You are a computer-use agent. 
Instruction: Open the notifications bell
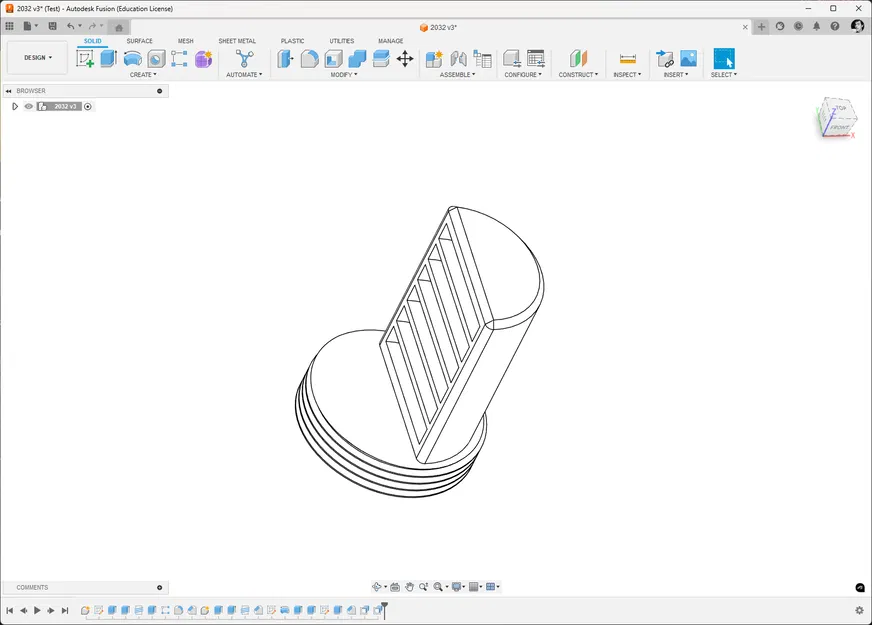click(x=816, y=26)
